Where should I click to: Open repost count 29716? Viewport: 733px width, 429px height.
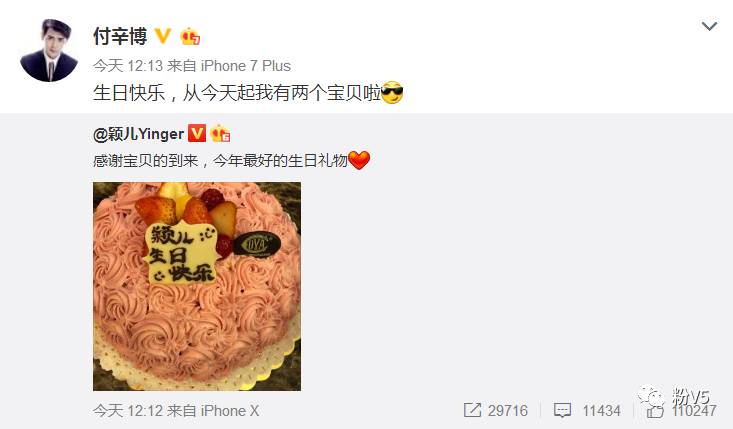click(x=508, y=411)
